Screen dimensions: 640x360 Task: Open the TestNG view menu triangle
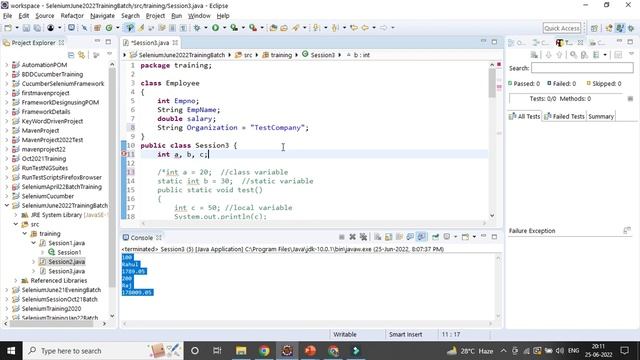pyautogui.click(x=631, y=54)
